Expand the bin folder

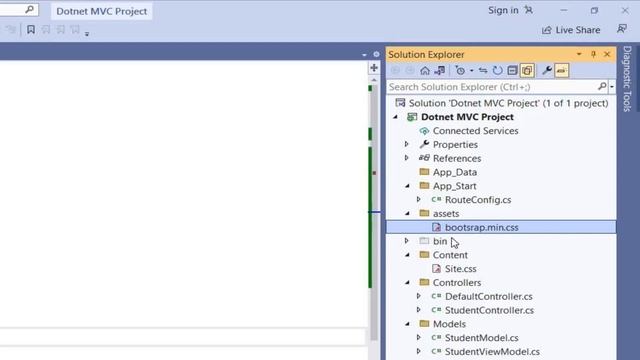click(x=407, y=241)
